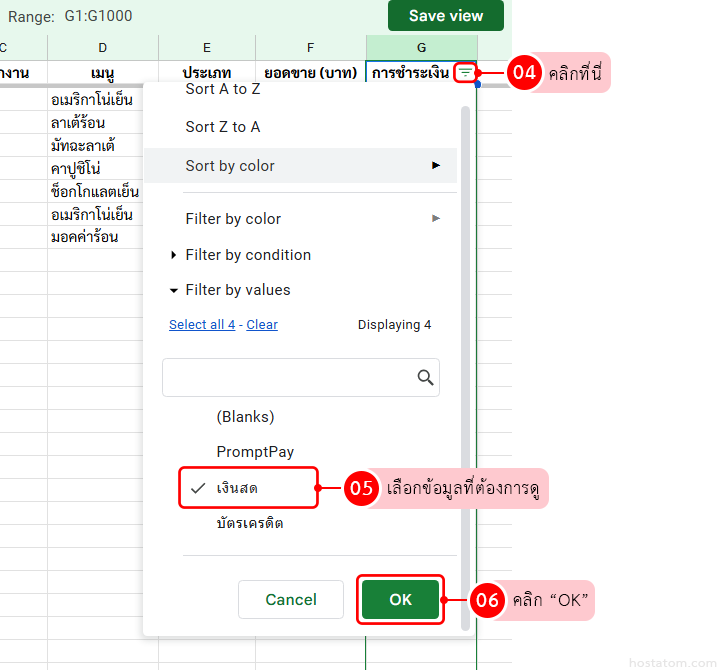Choose Sort A to Z
720x670 pixels.
[x=222, y=90]
